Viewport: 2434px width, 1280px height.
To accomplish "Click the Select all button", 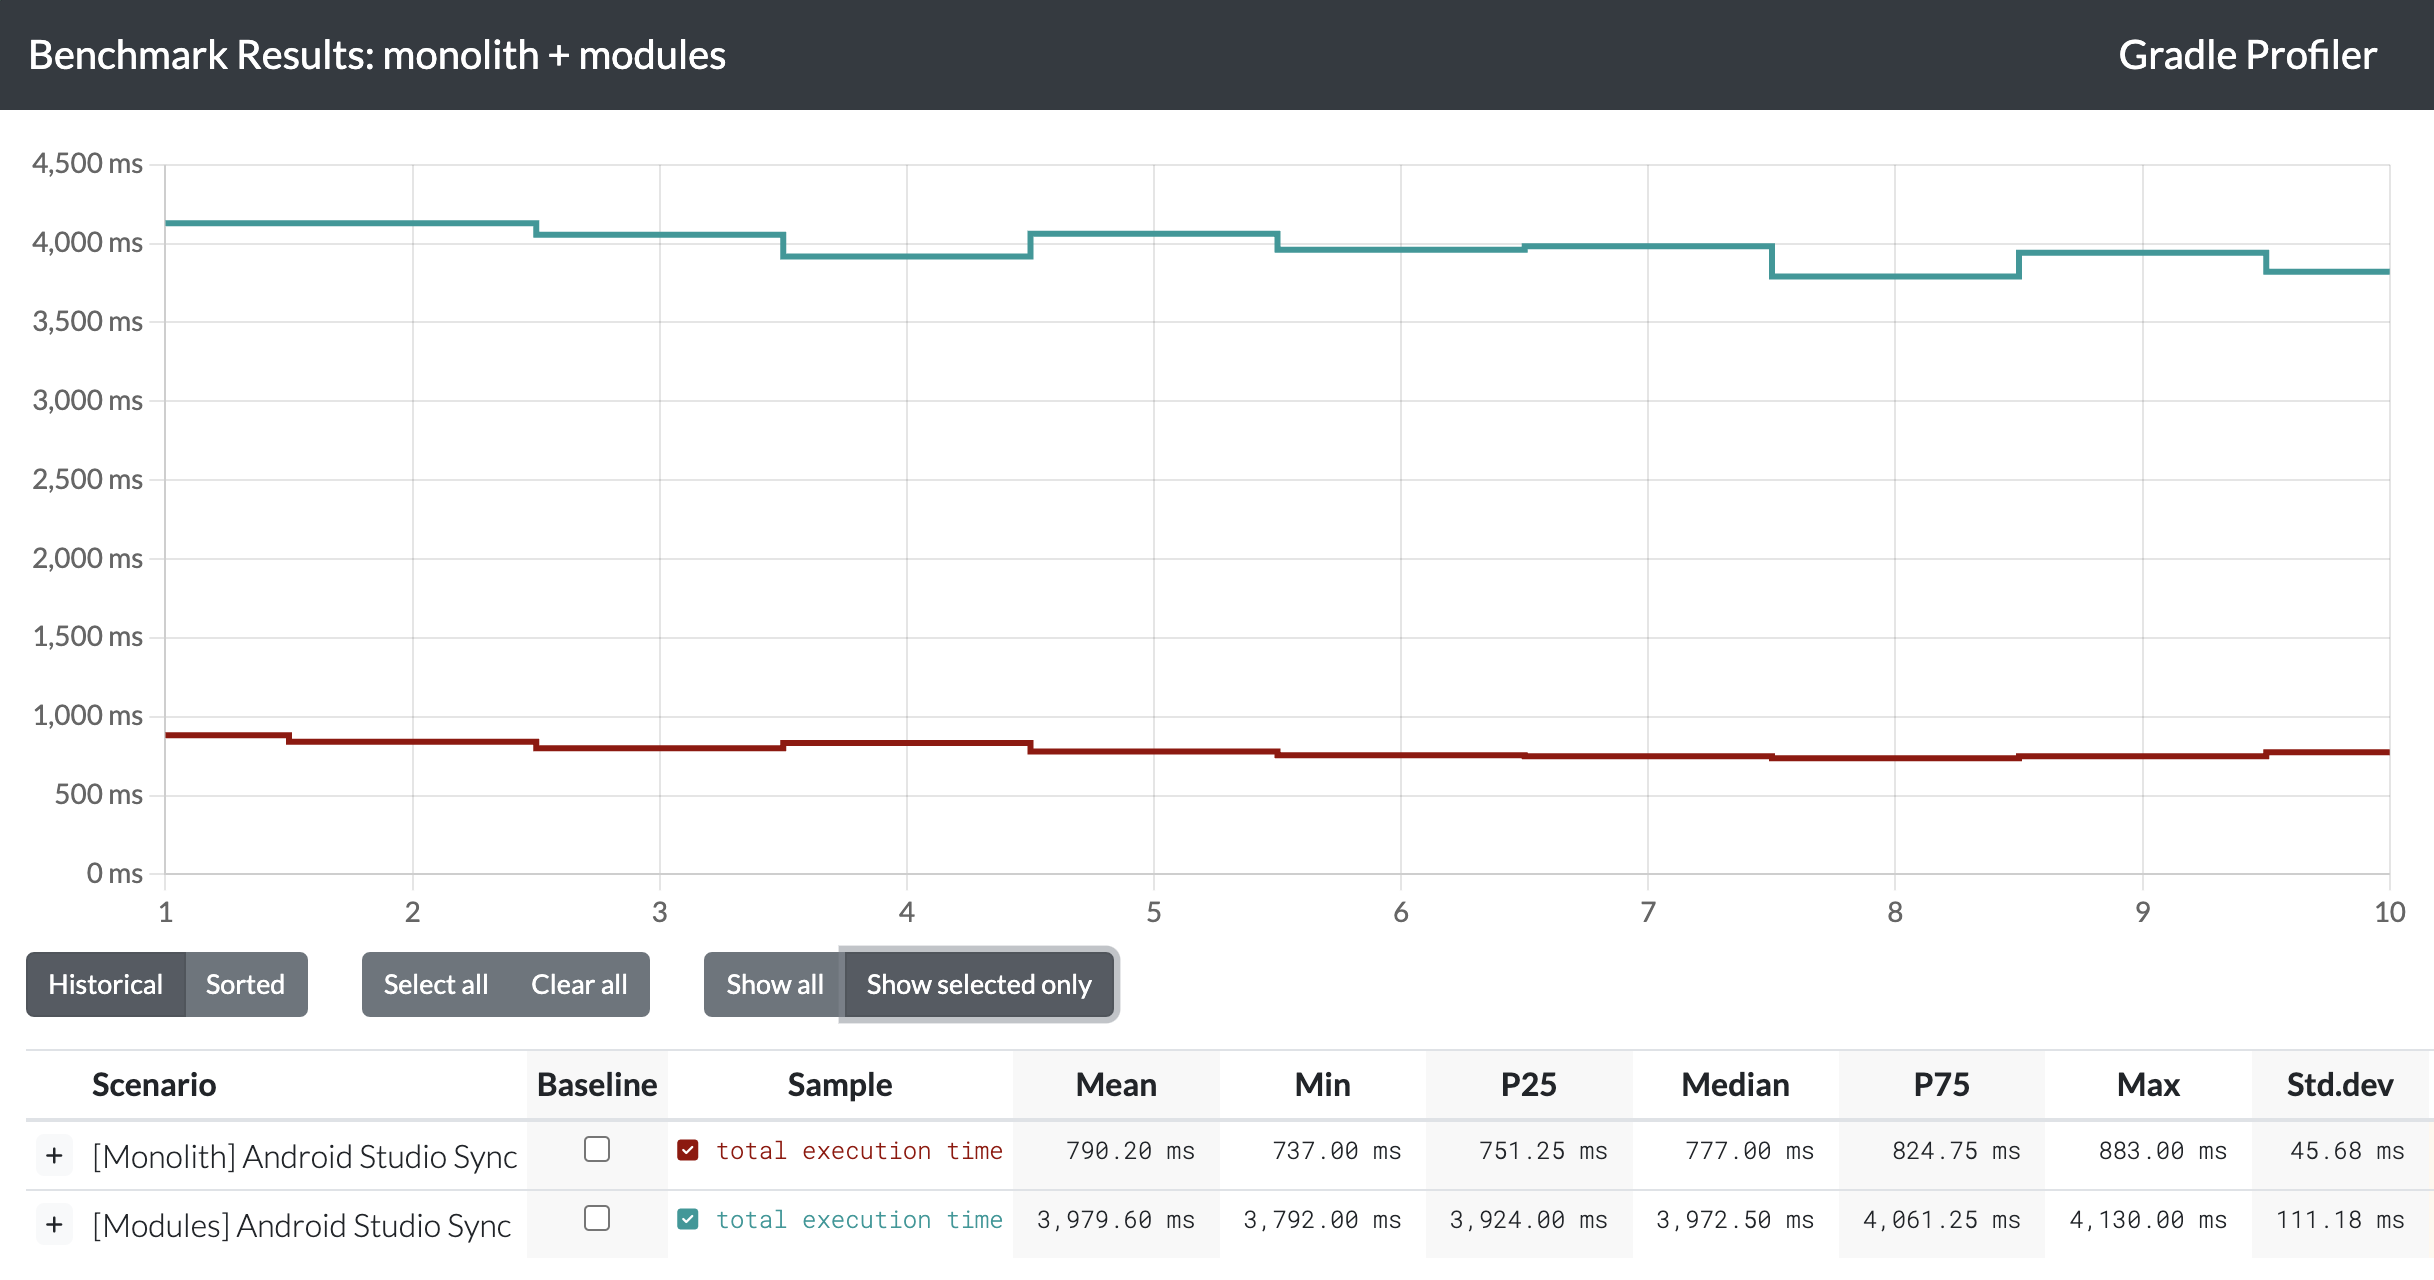I will (x=435, y=984).
